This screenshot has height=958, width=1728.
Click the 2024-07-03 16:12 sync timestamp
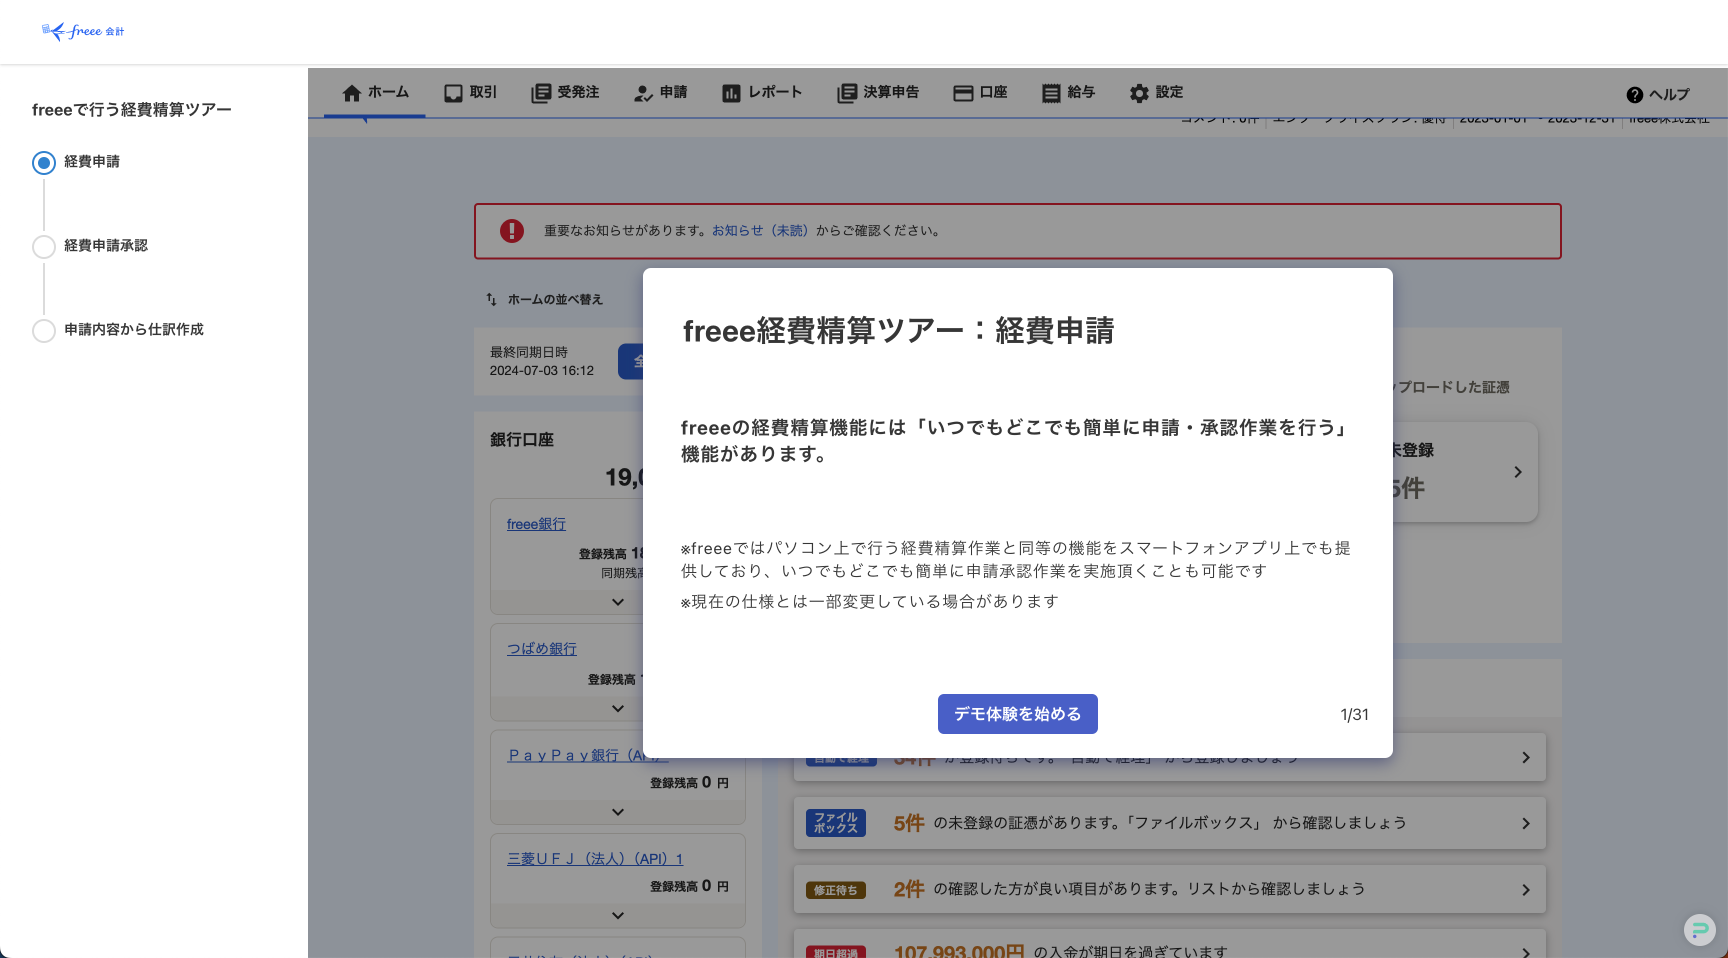pos(541,371)
